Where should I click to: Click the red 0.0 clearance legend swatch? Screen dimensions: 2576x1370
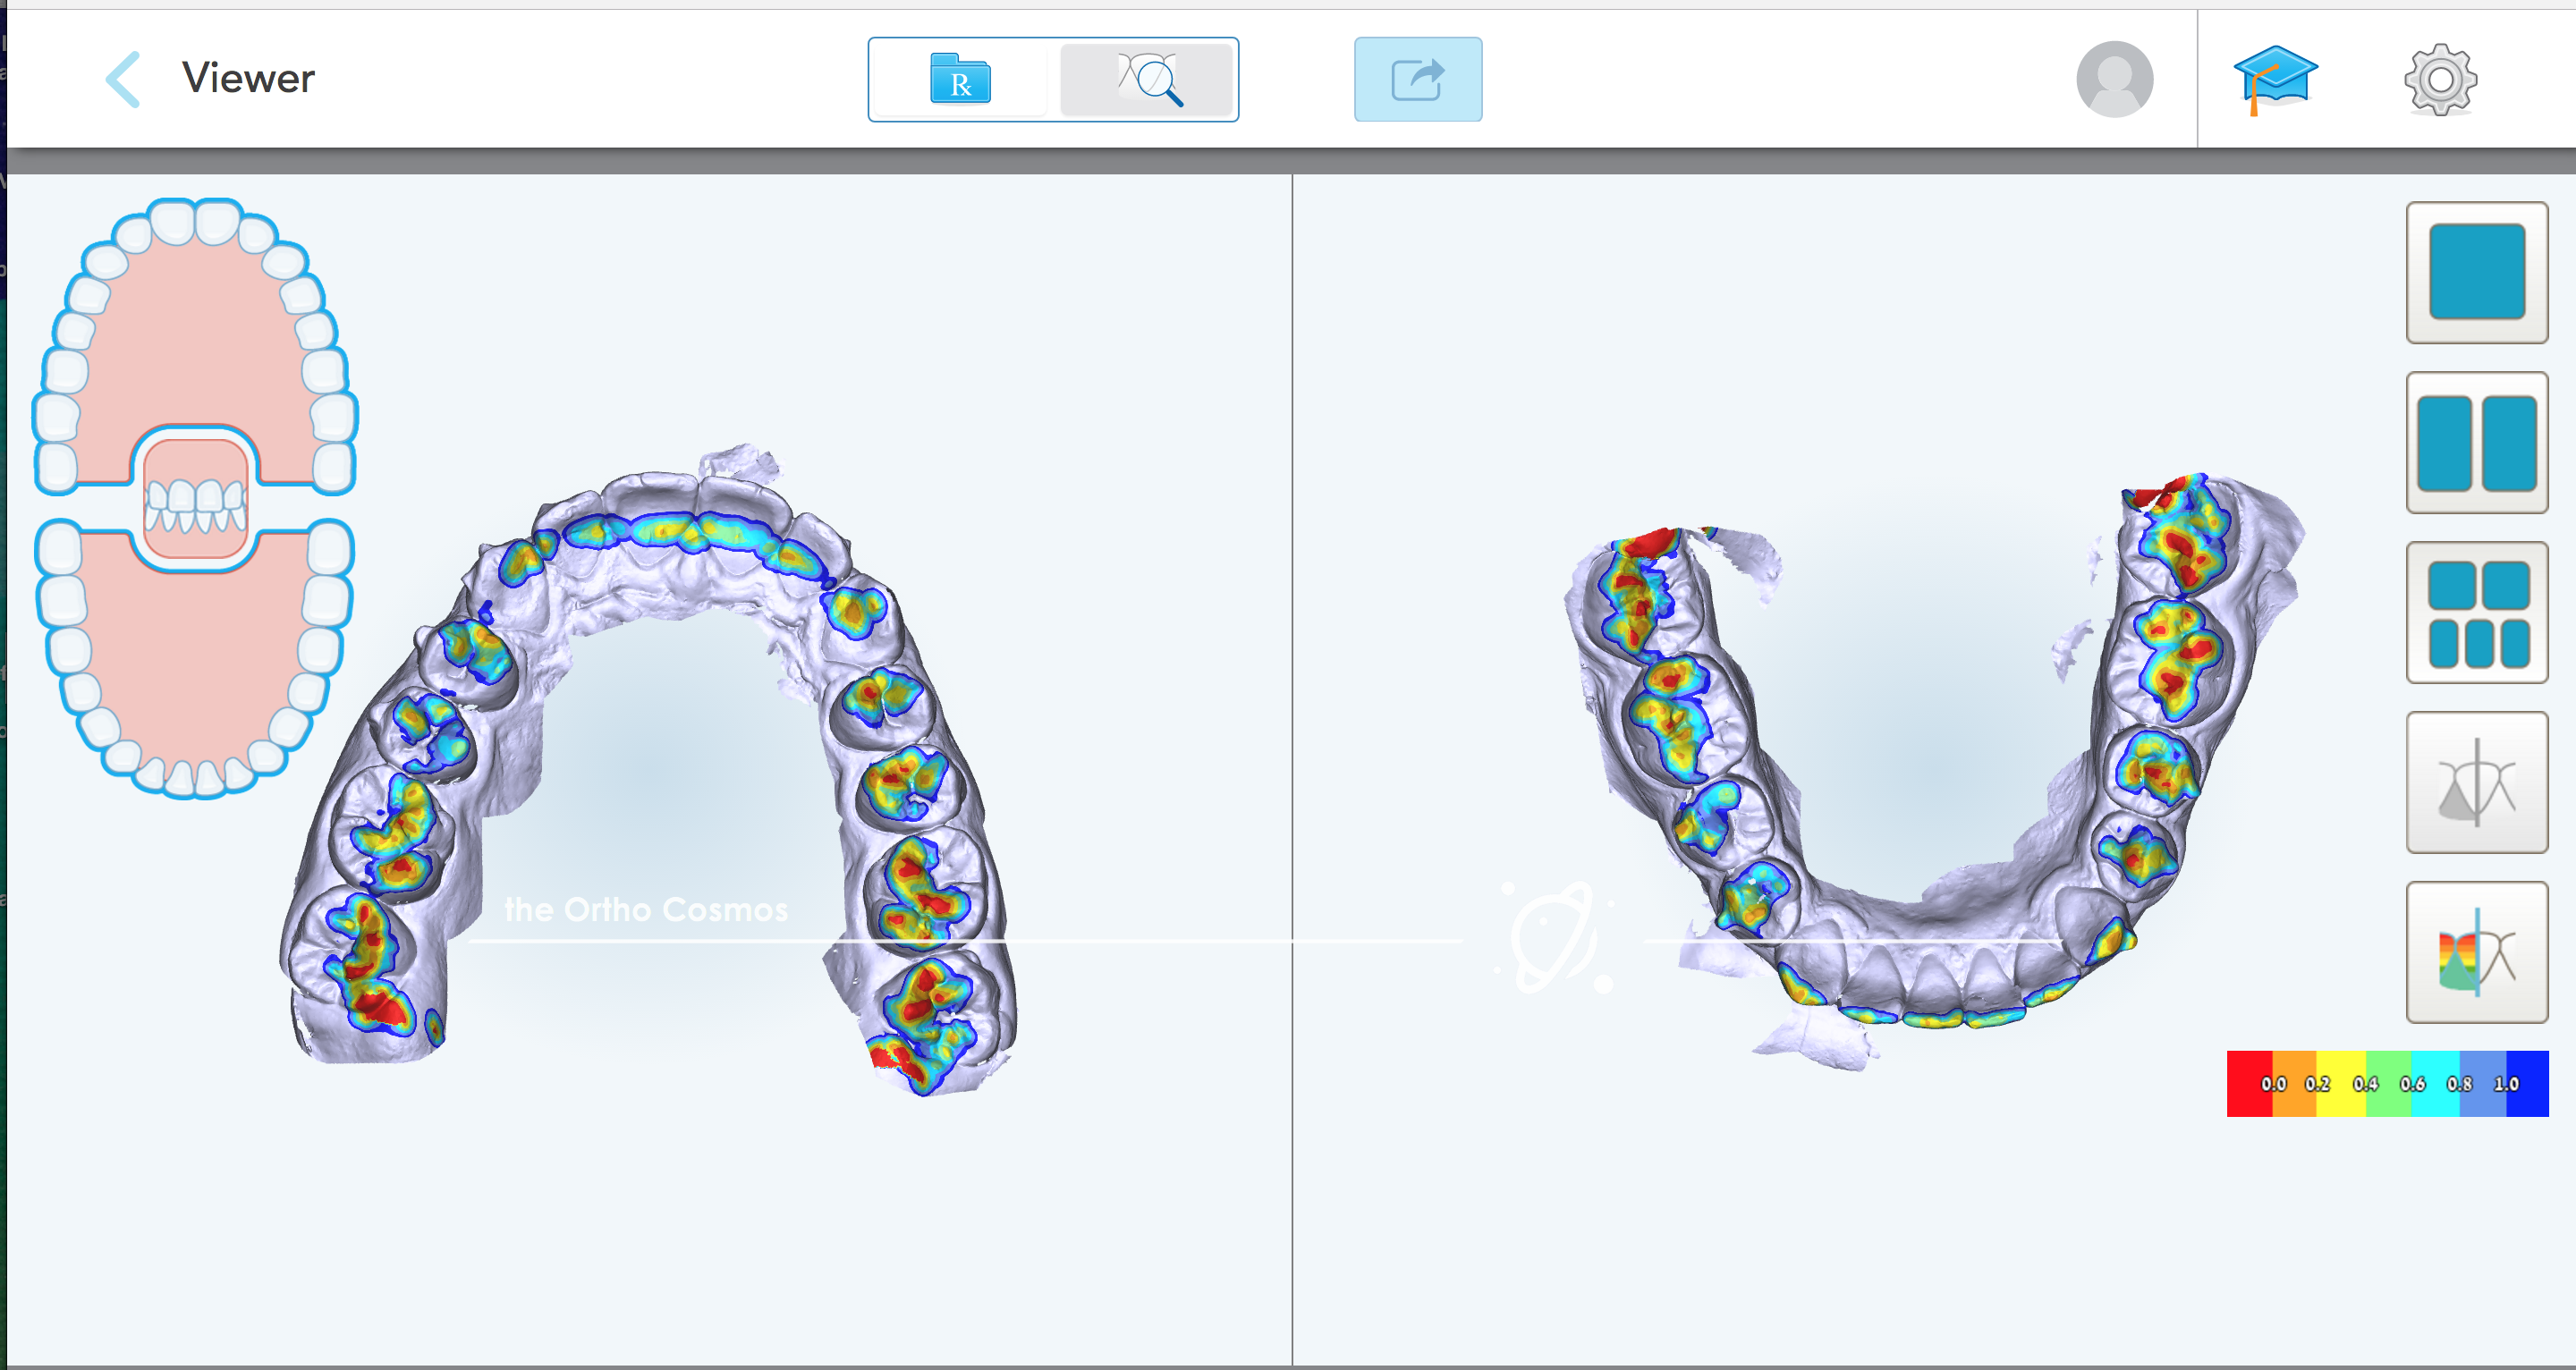click(2249, 1083)
